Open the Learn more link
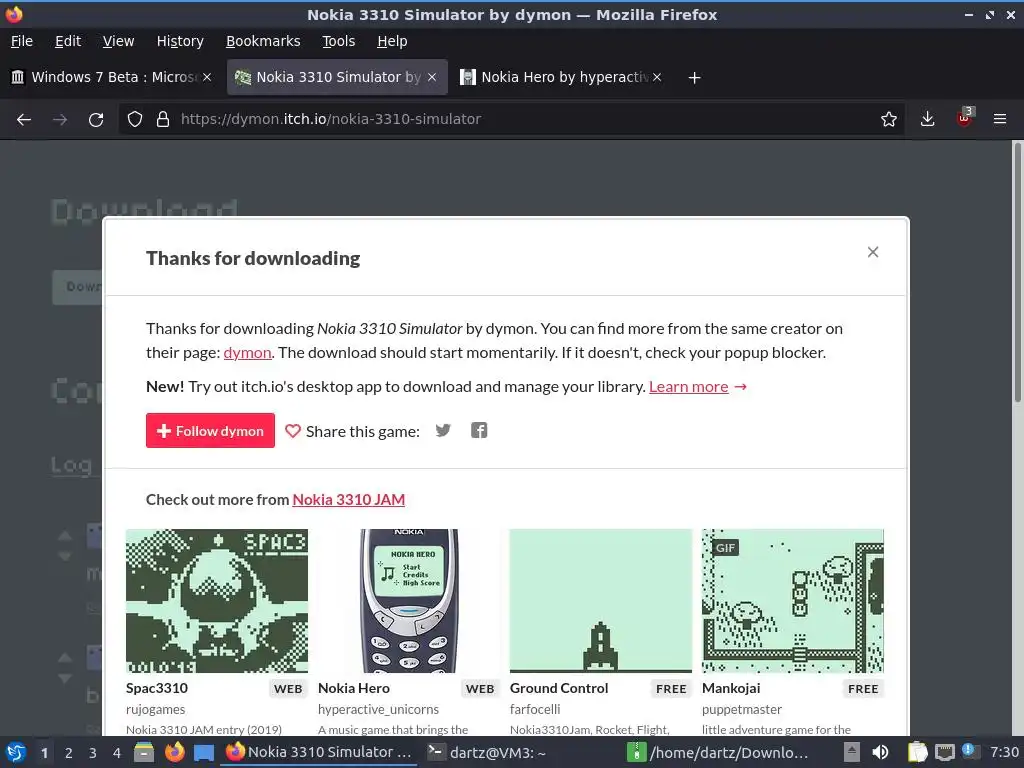The width and height of the screenshot is (1024, 768). coord(688,387)
